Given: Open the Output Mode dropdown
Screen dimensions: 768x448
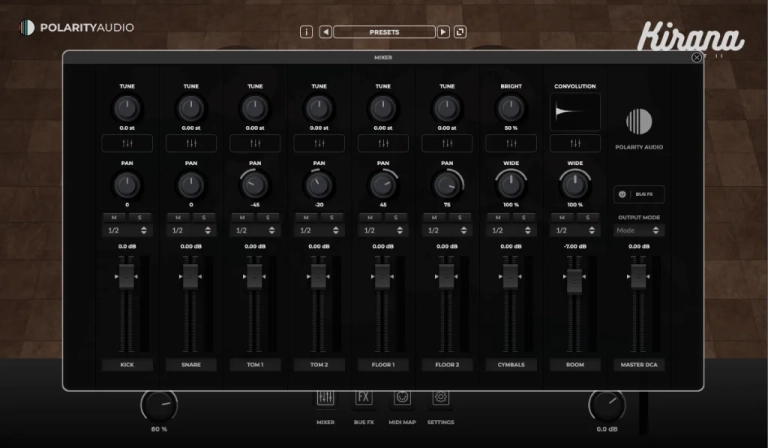Looking at the screenshot, I should pyautogui.click(x=639, y=230).
